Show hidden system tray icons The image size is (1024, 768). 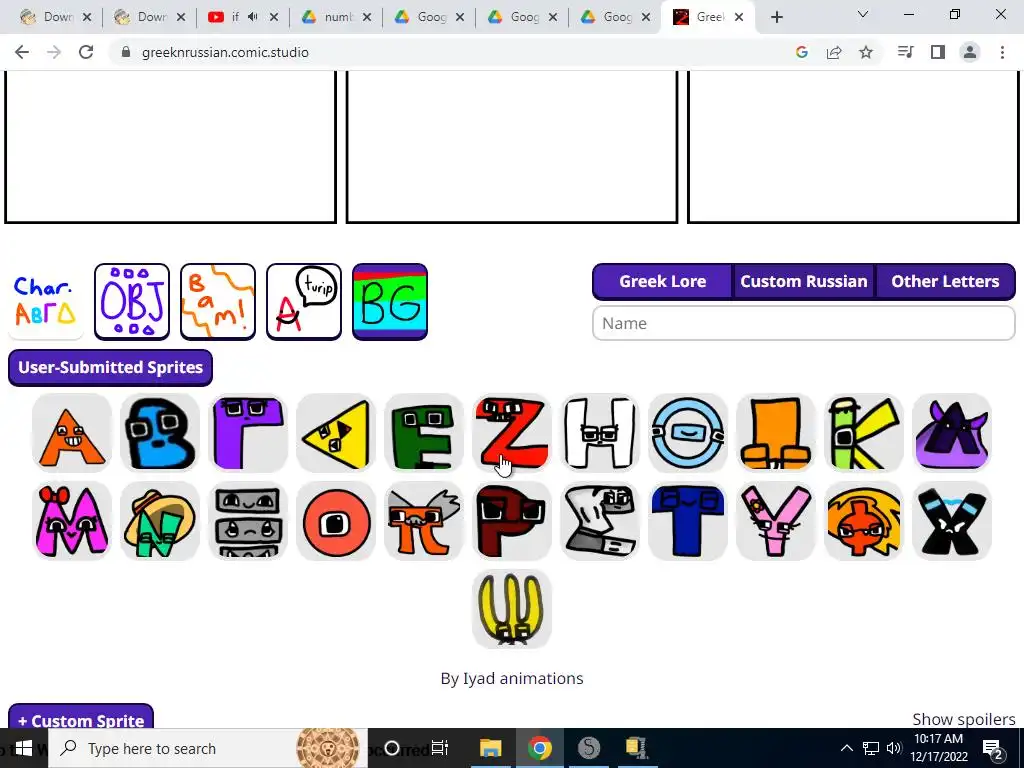pyautogui.click(x=846, y=748)
